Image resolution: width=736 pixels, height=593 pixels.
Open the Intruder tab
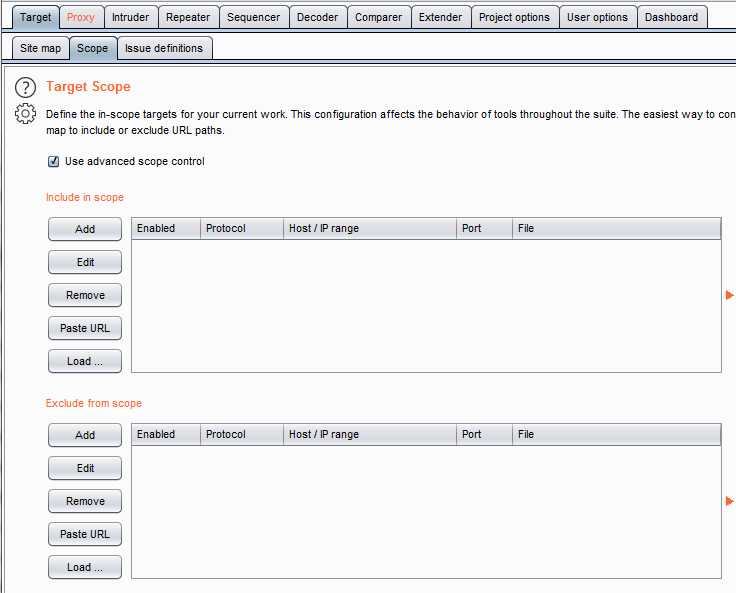(130, 17)
